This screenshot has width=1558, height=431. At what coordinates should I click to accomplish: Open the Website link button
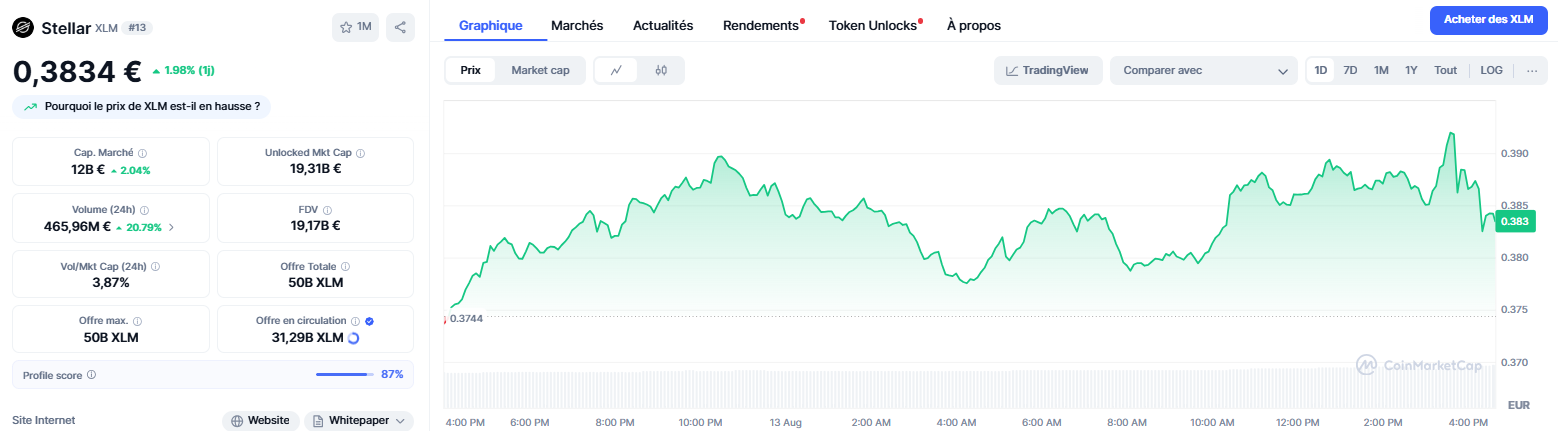[261, 421]
